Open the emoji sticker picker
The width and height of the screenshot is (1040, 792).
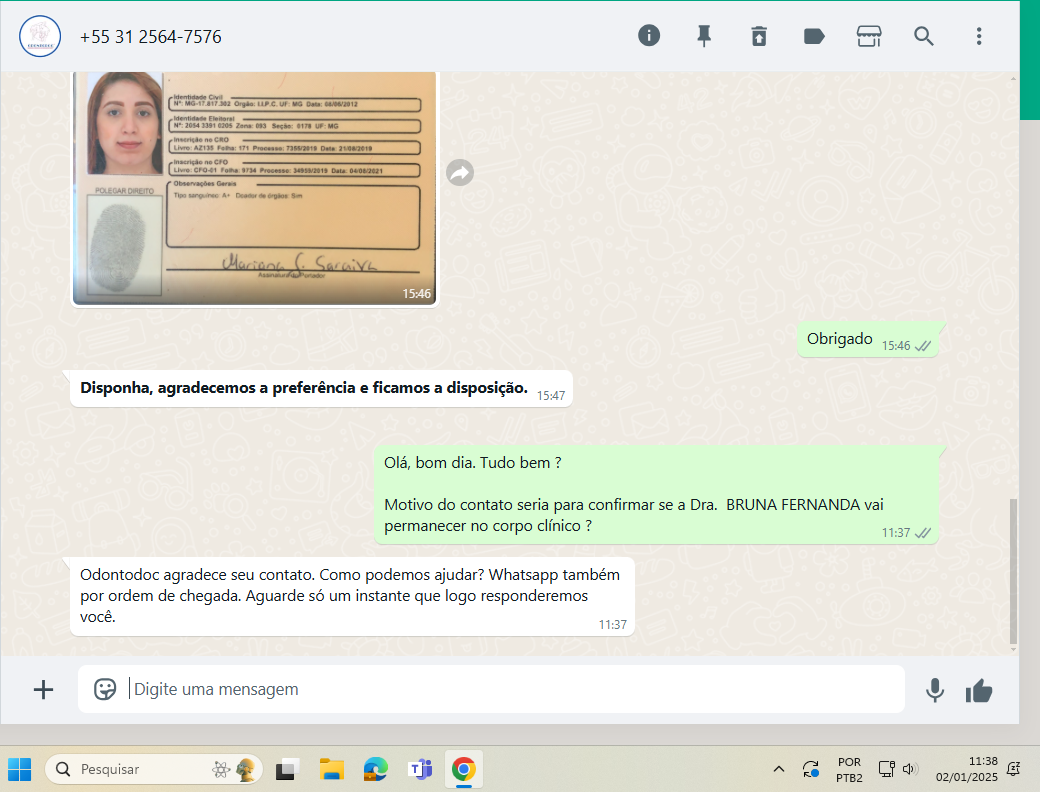pyautogui.click(x=105, y=689)
